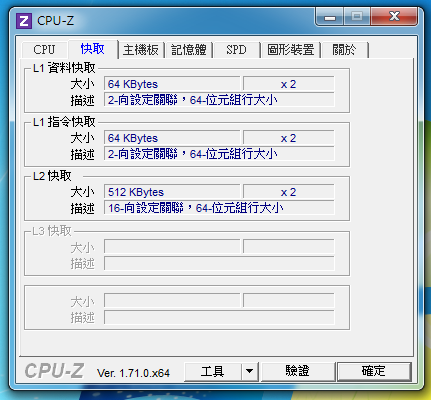Click the L3 快取 group label
The width and height of the screenshot is (431, 400).
[52, 231]
